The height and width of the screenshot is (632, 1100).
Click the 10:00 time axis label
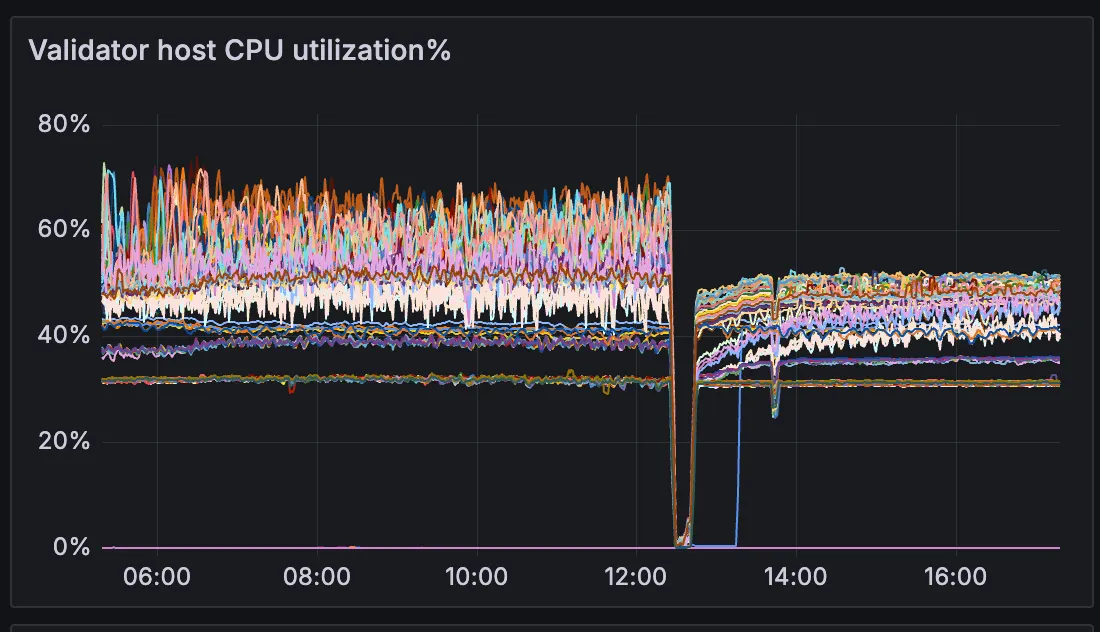tap(477, 577)
